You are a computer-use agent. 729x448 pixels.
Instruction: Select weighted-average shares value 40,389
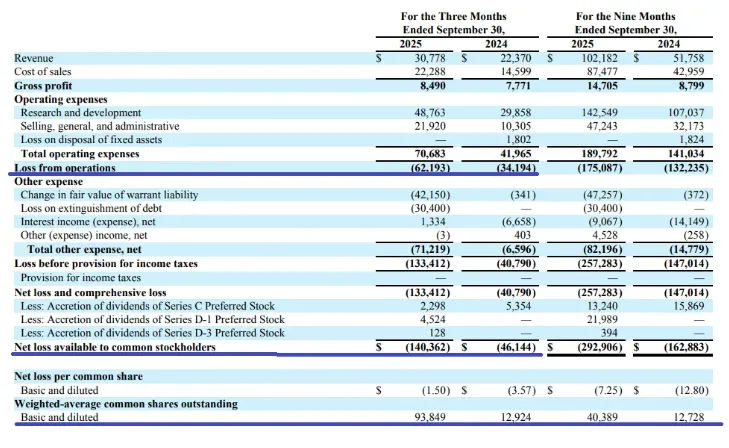tap(603, 417)
